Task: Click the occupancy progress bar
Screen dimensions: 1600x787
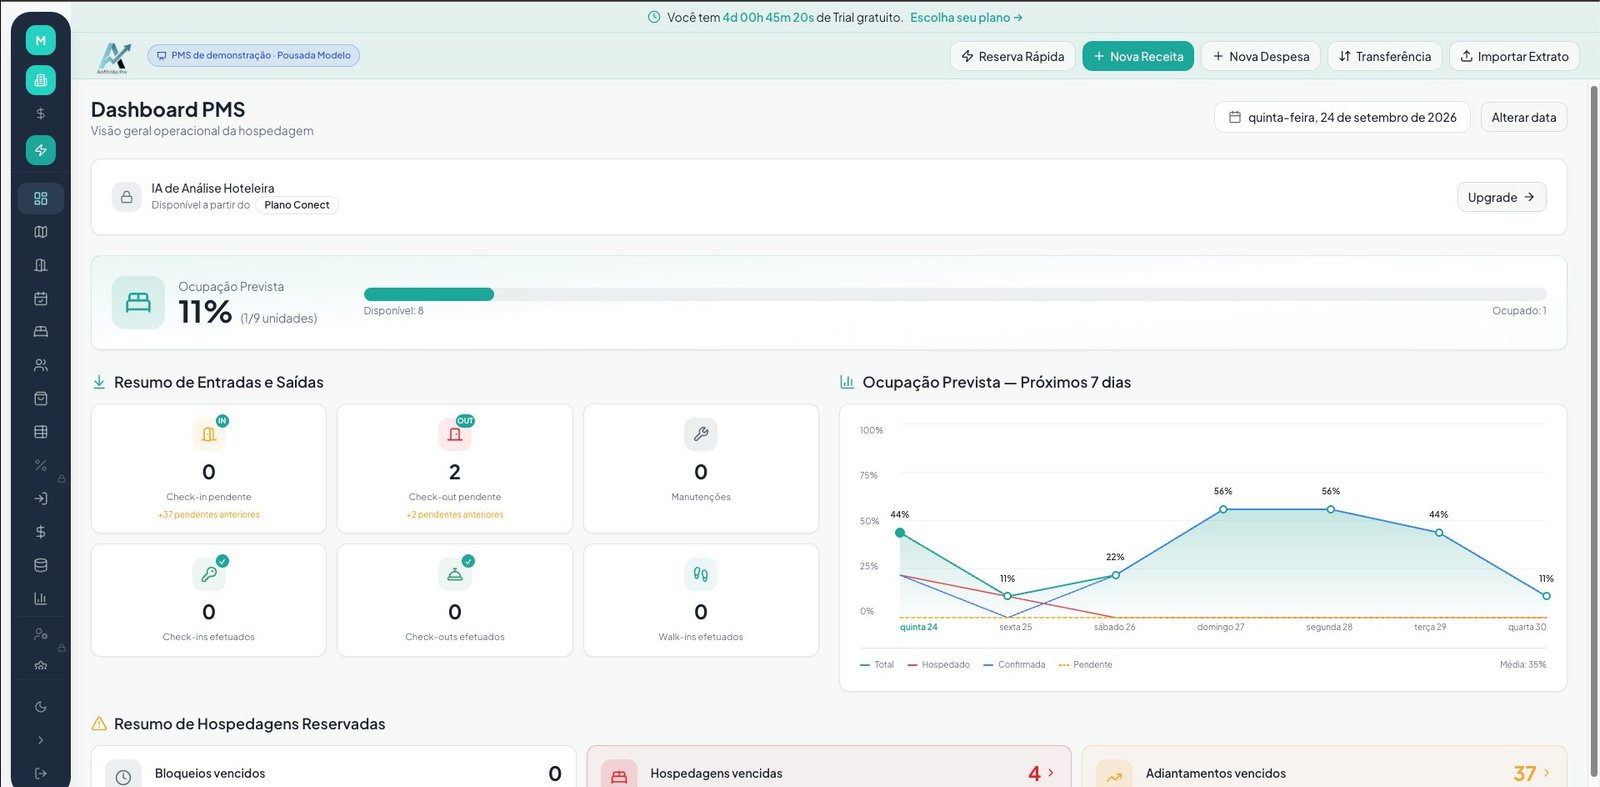Action: 955,294
